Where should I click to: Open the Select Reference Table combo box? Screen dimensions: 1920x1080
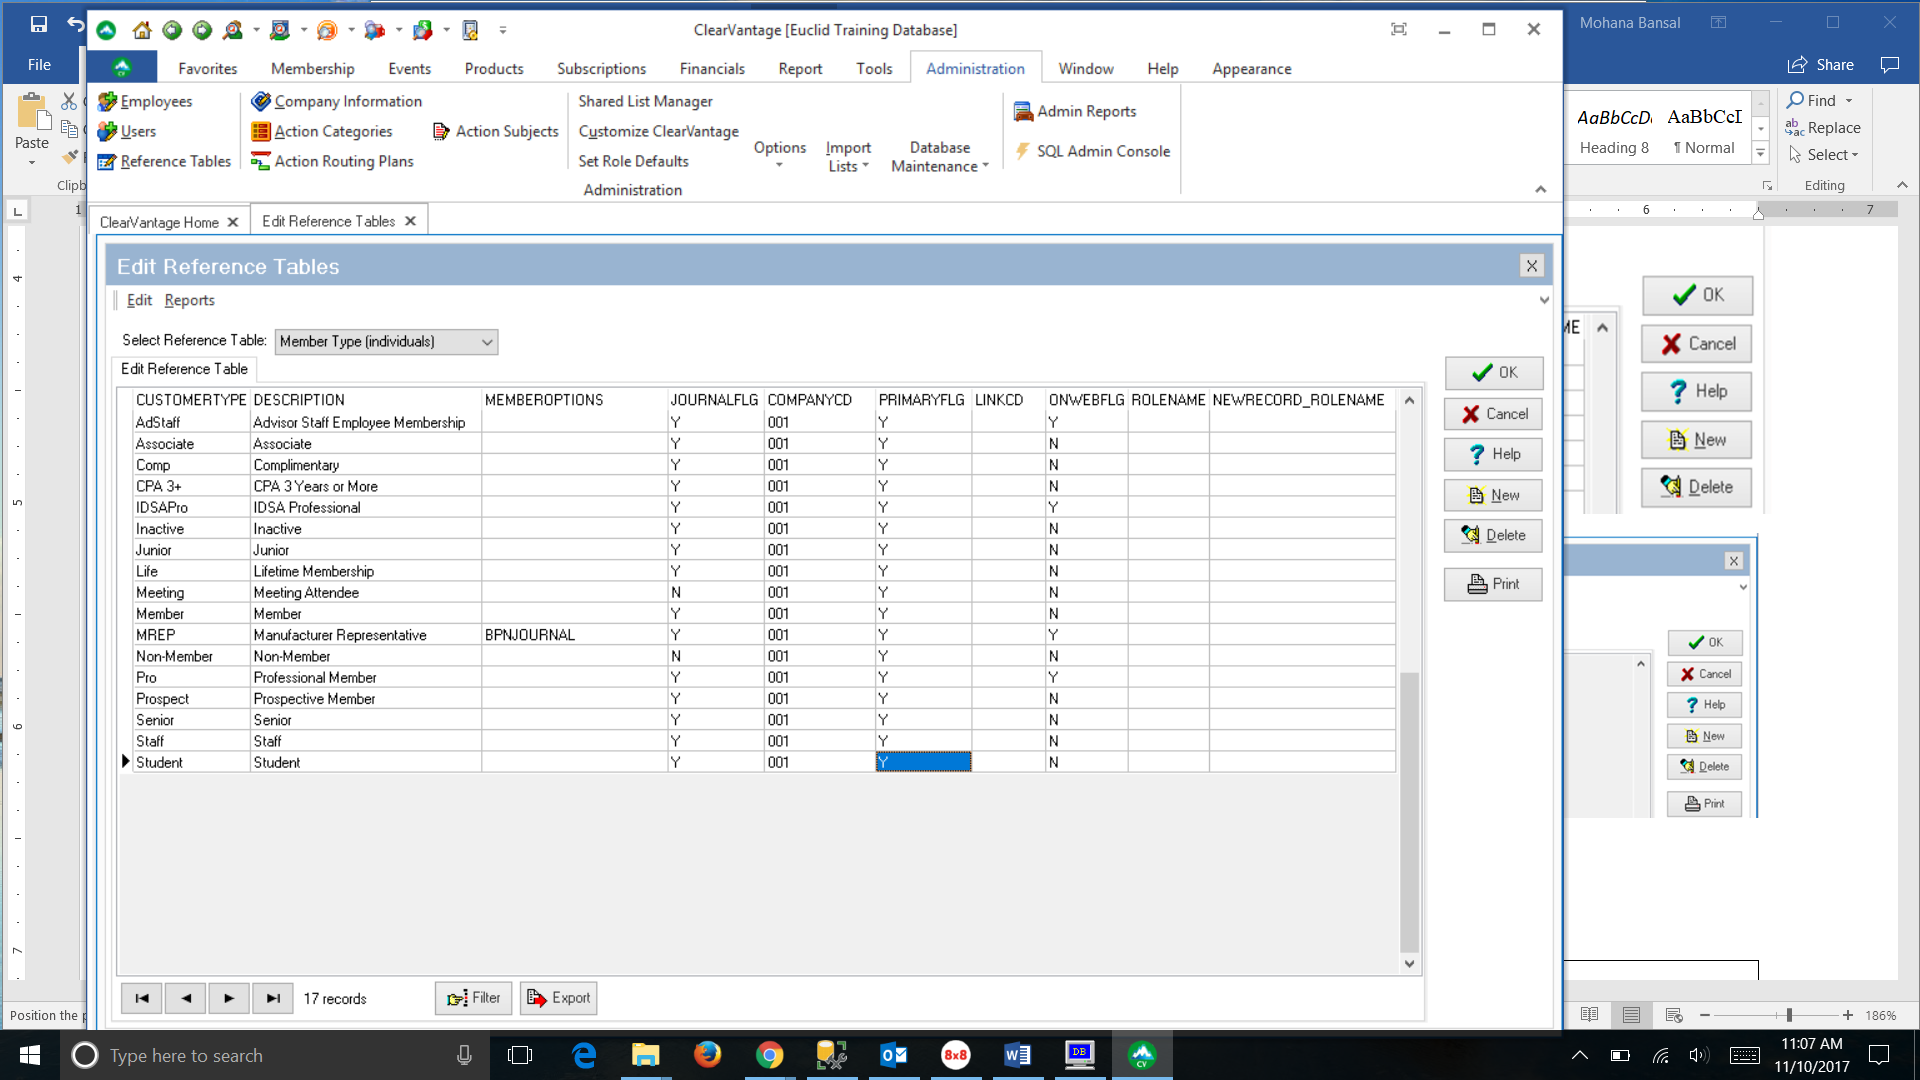[x=386, y=341]
